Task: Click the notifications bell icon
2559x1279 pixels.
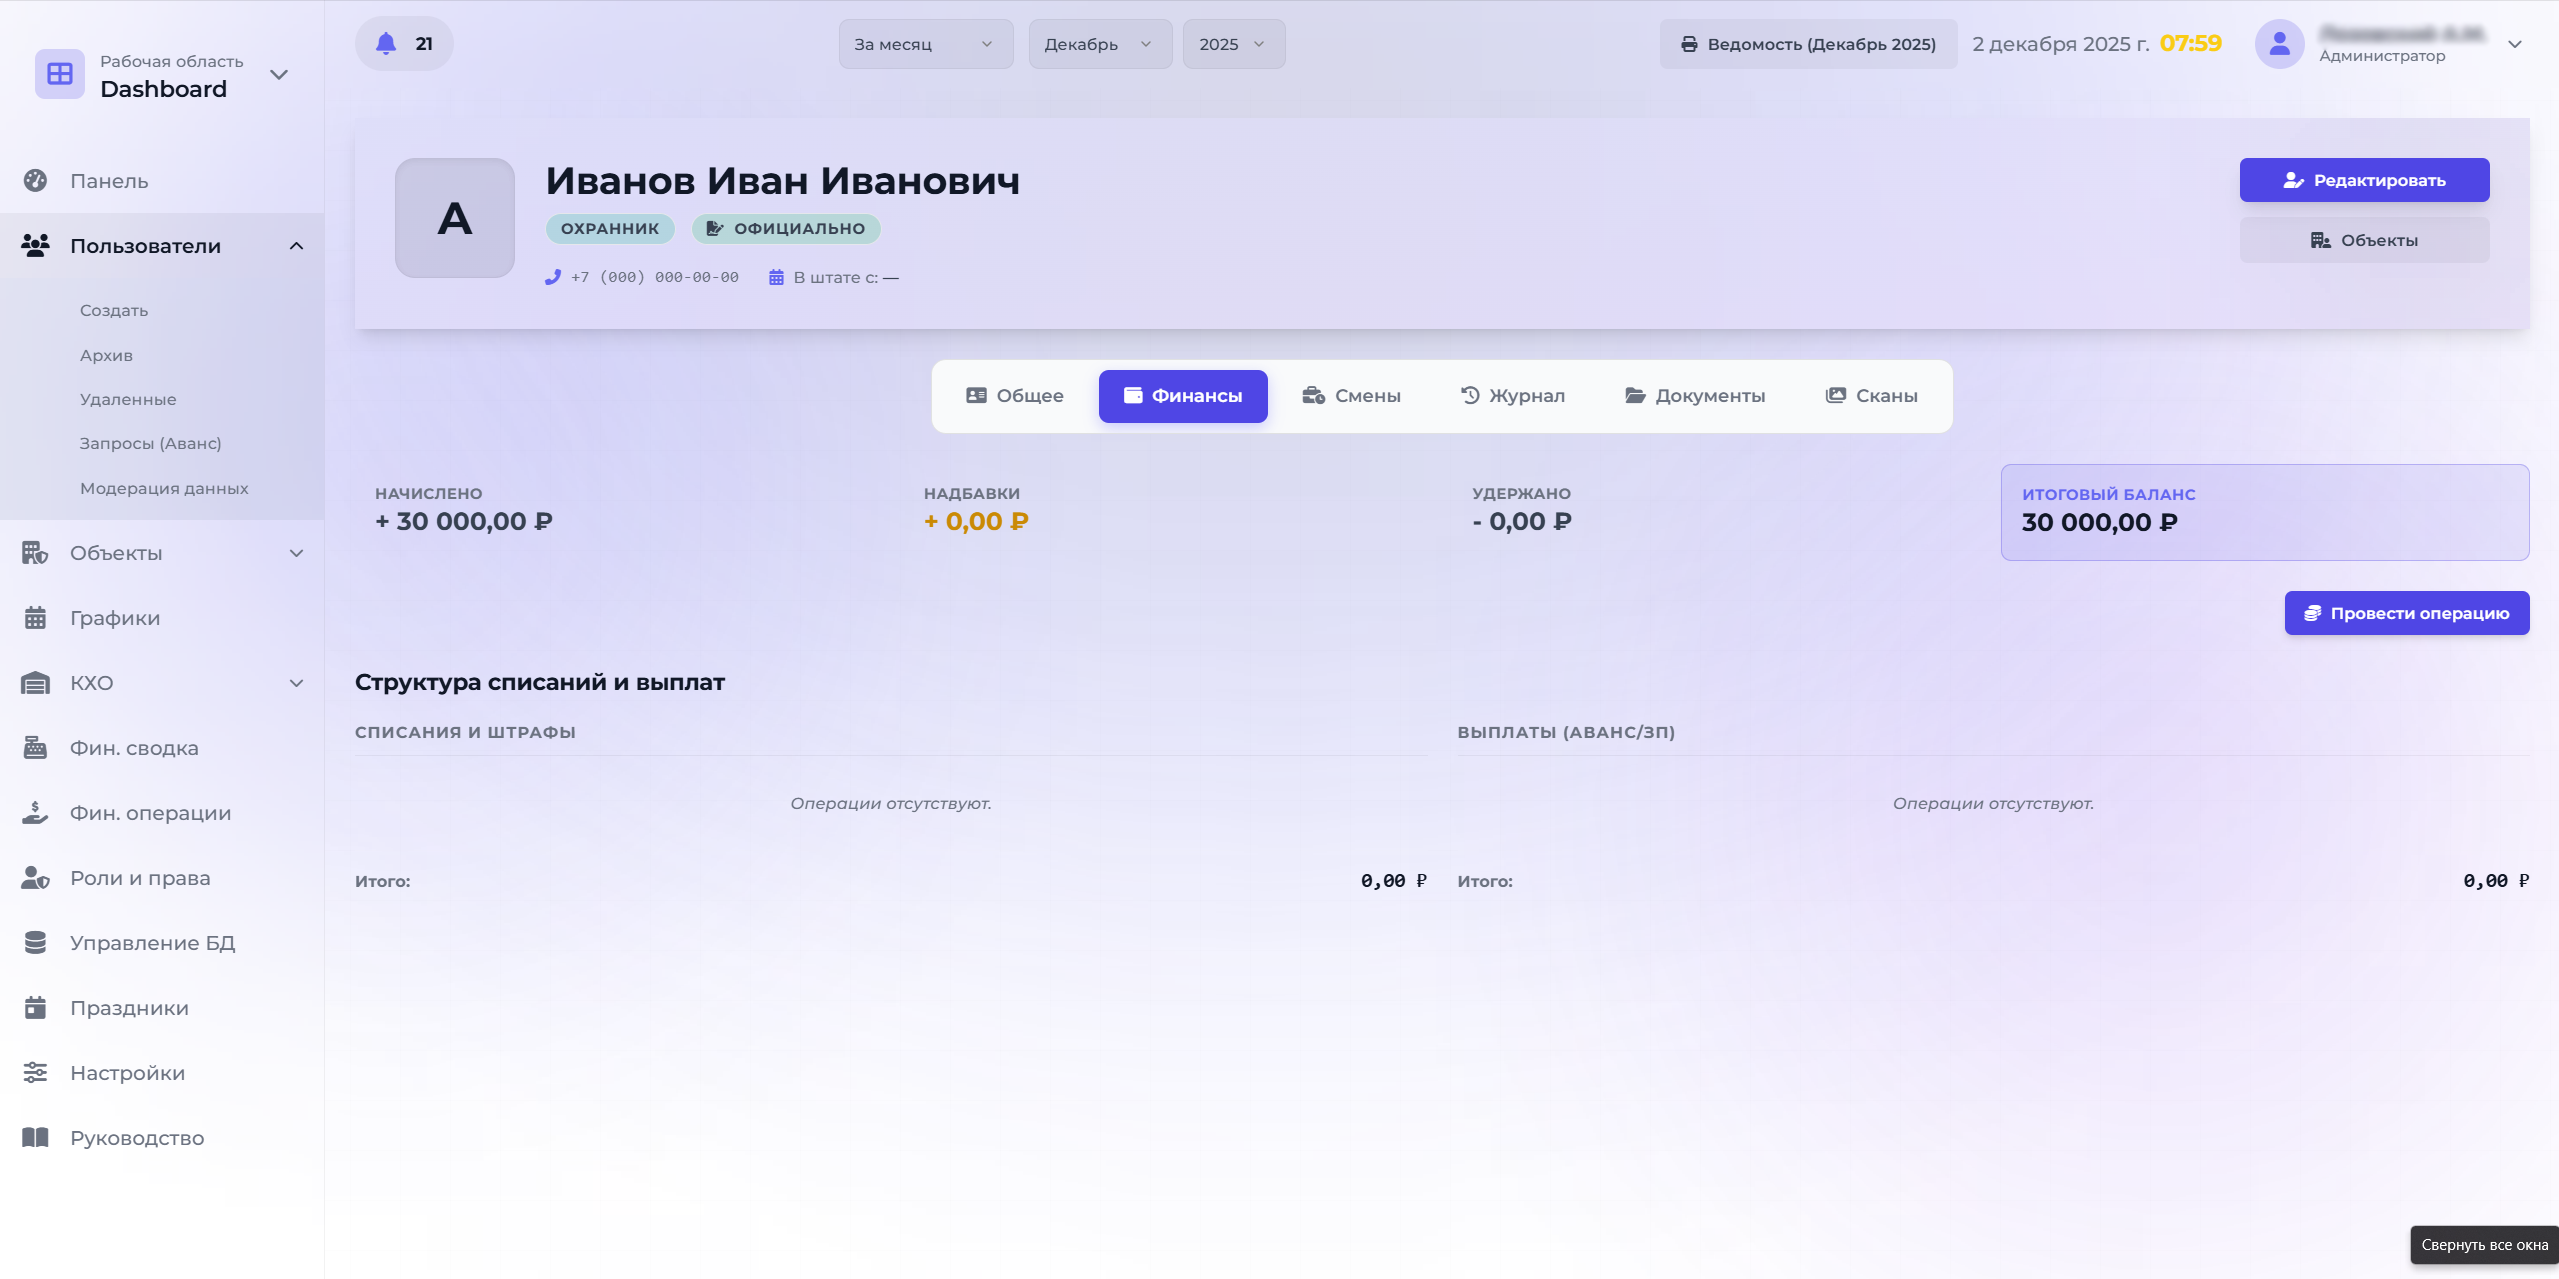Action: click(x=386, y=44)
